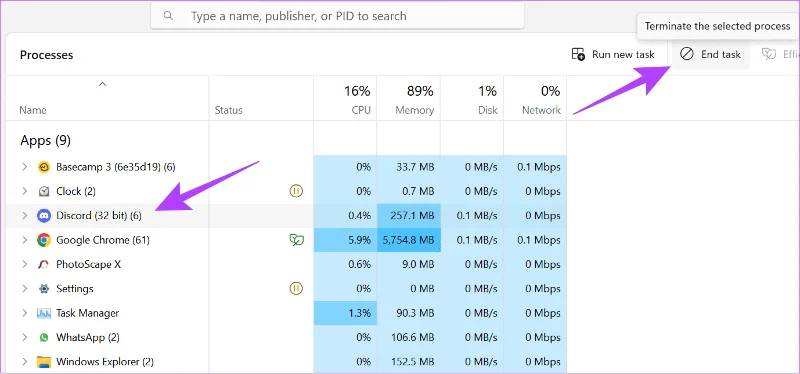Expand the Settings process row

click(24, 289)
